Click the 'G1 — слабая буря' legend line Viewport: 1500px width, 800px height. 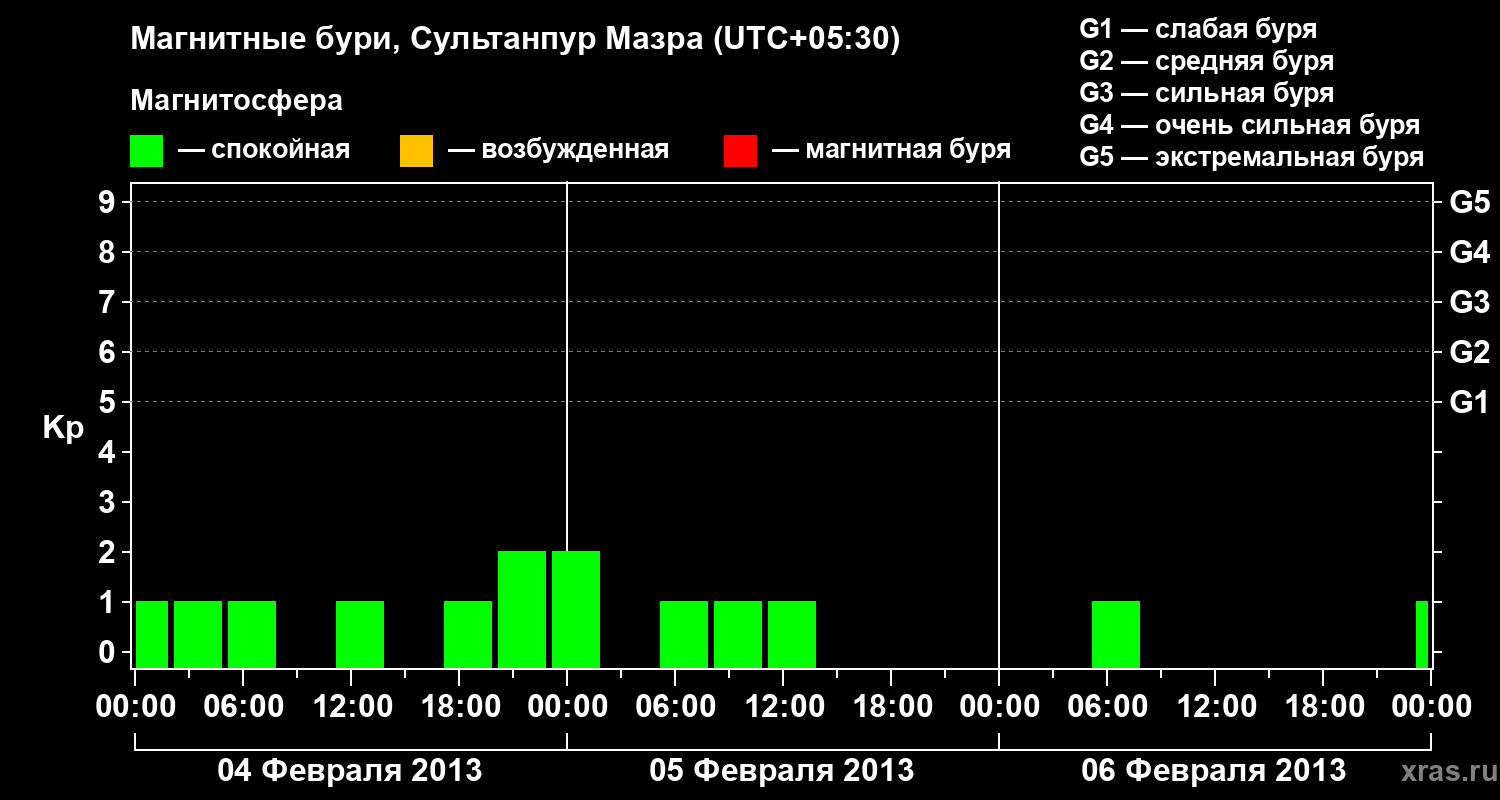(x=1198, y=29)
